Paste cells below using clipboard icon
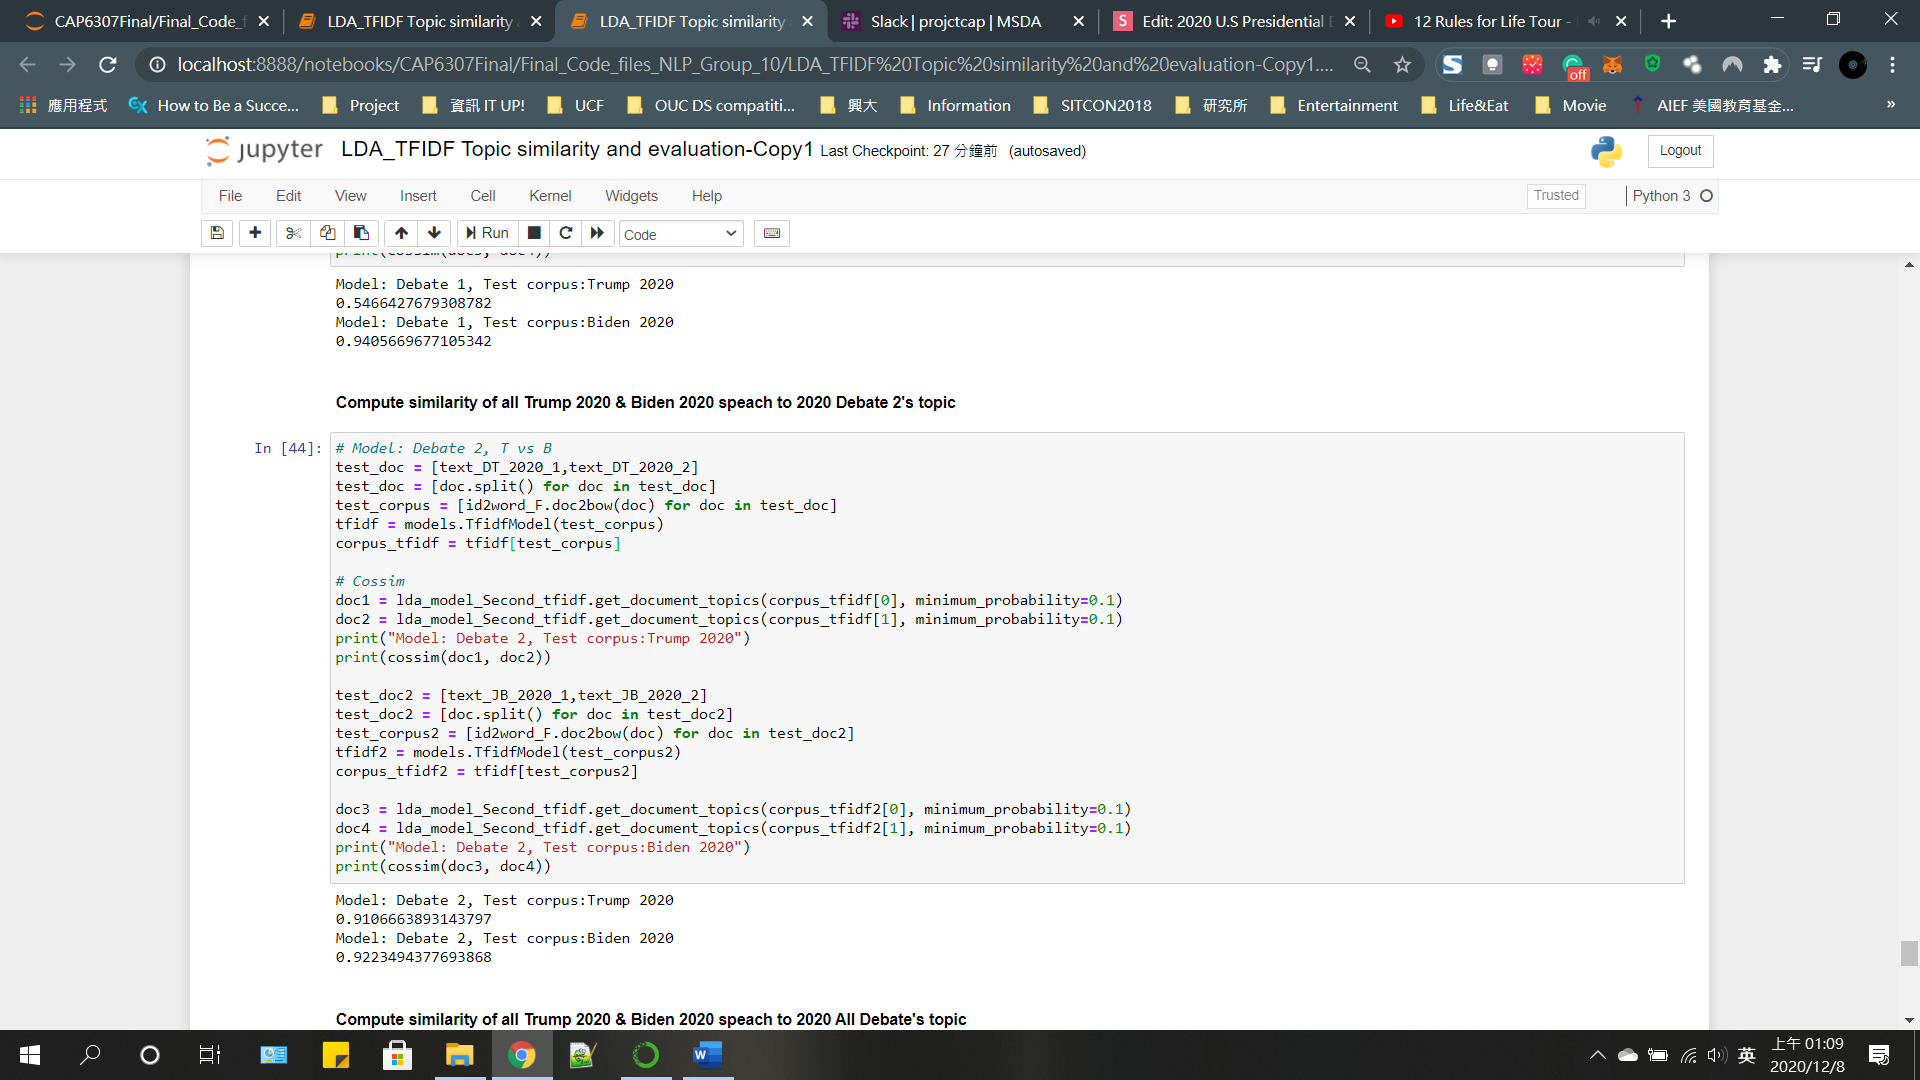Viewport: 1920px width, 1080px height. point(361,233)
